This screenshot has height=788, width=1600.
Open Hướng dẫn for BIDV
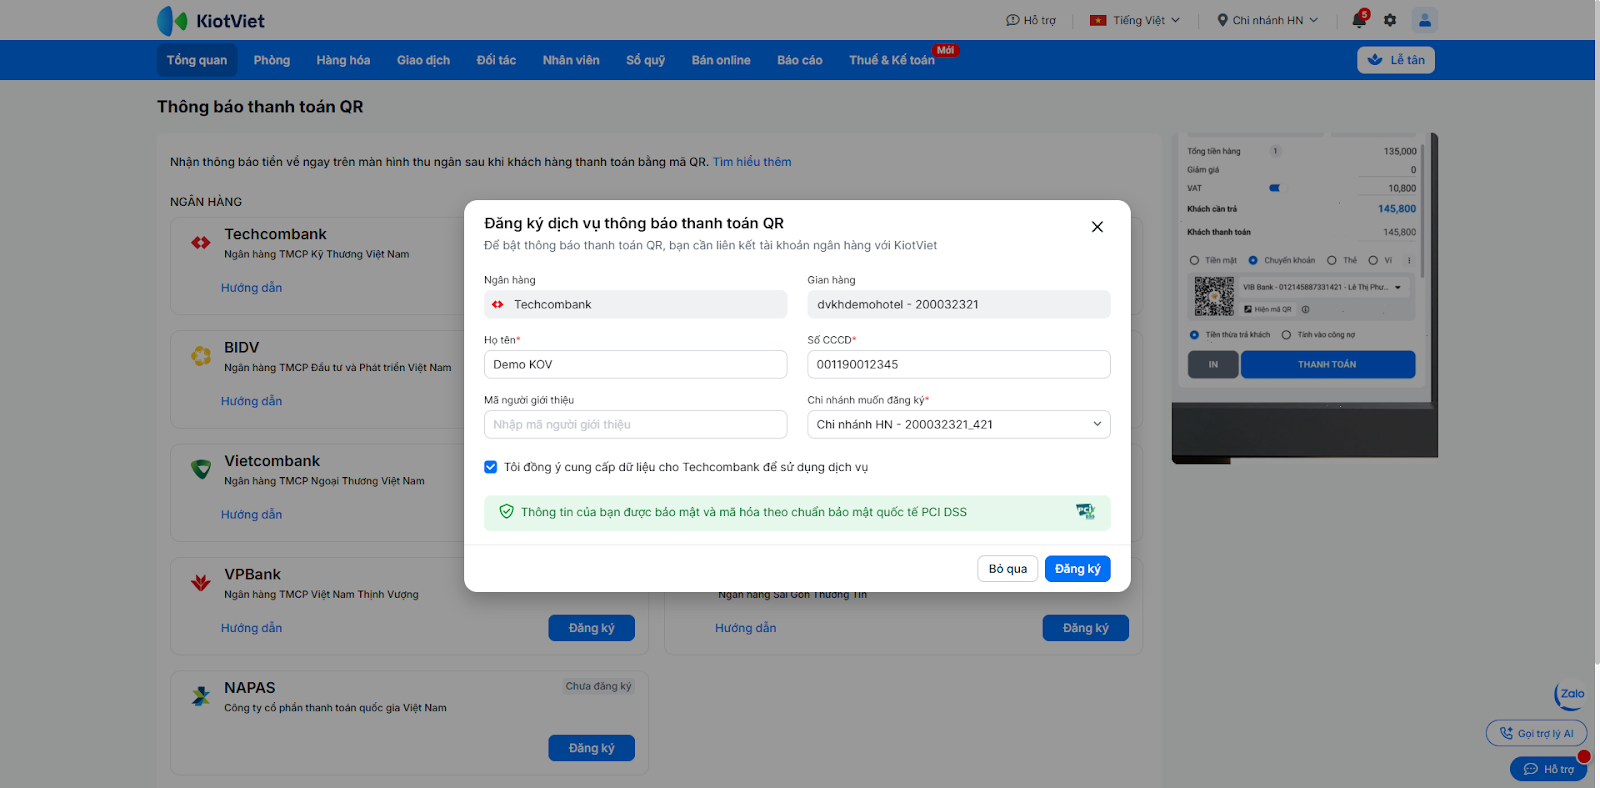click(252, 401)
